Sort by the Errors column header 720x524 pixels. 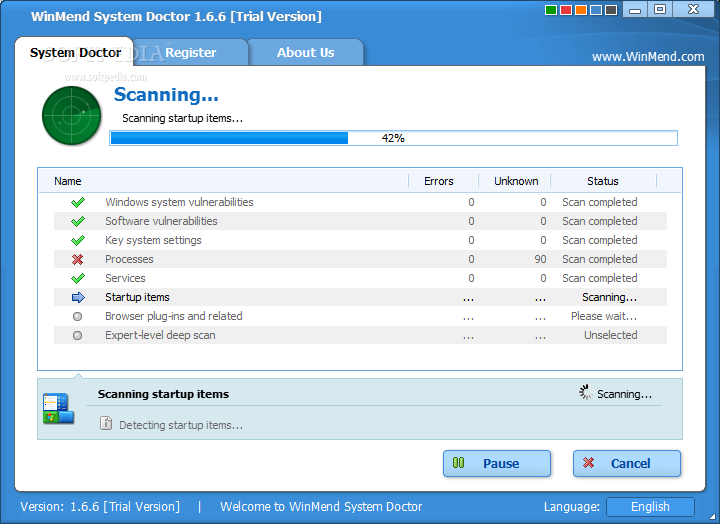click(439, 181)
